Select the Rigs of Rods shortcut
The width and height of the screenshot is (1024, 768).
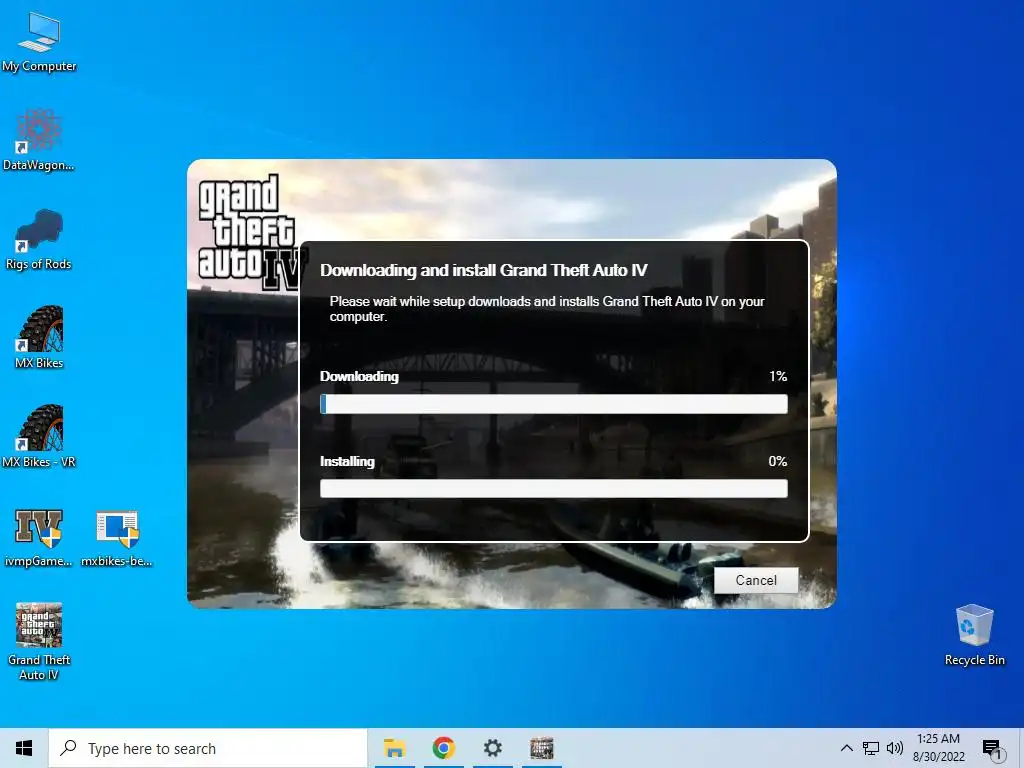point(39,240)
